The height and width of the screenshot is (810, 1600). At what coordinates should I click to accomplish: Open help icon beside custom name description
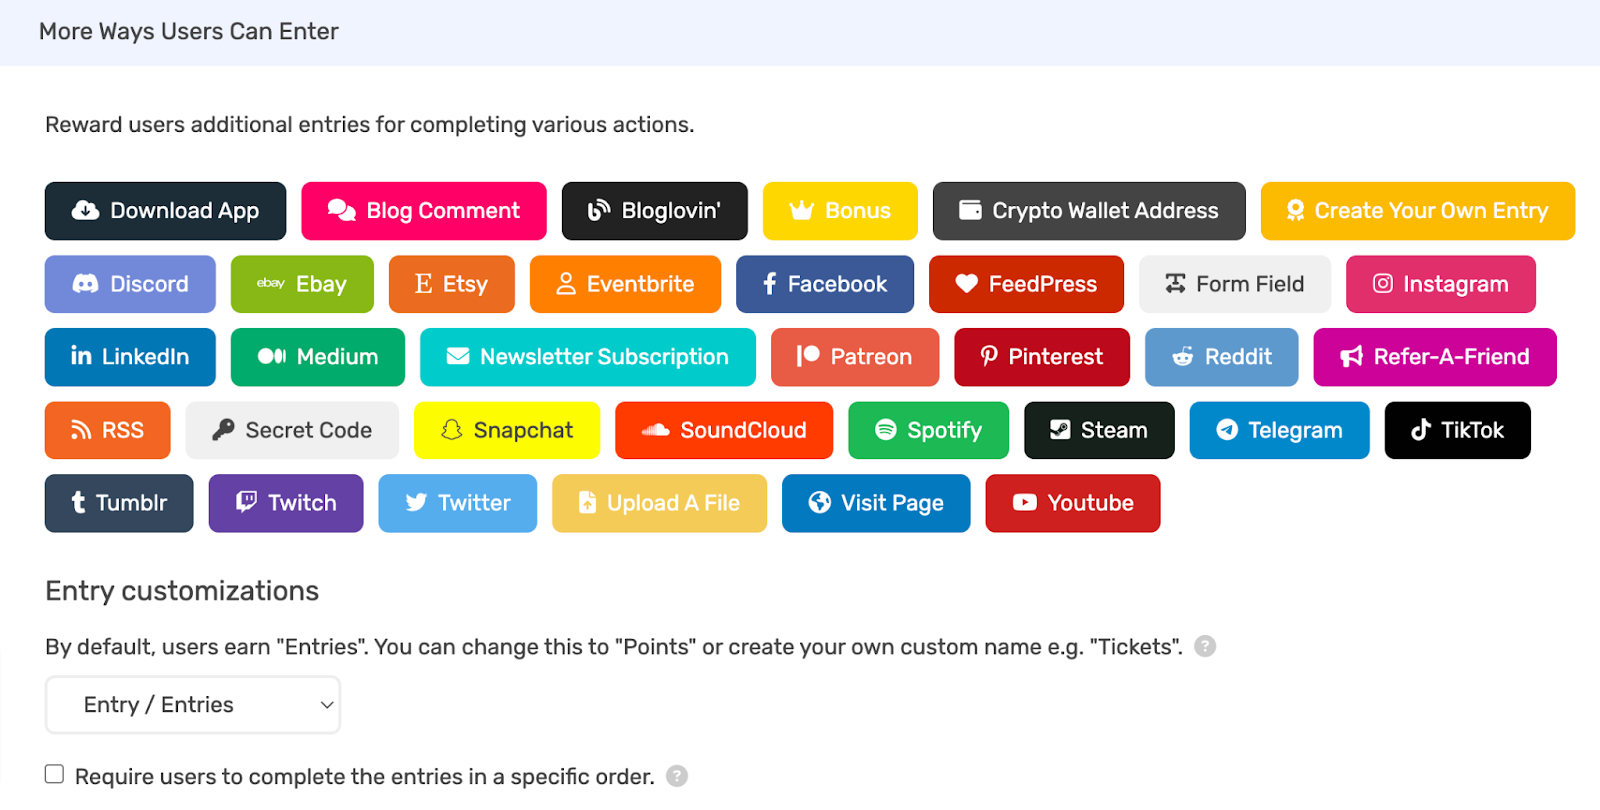point(1206,646)
